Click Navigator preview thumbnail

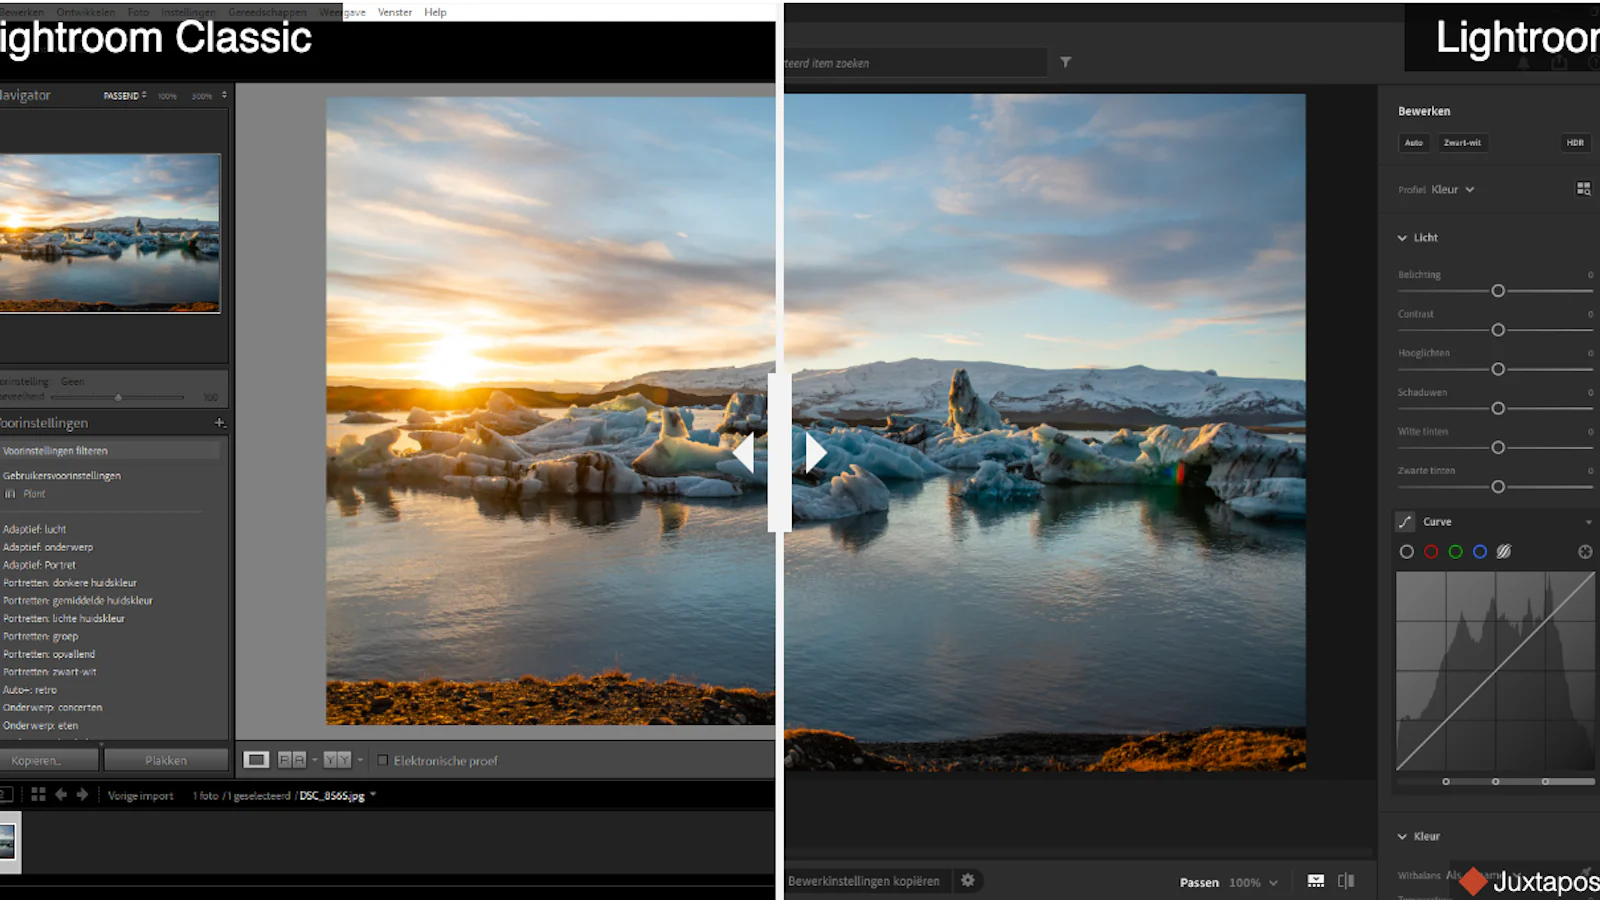point(110,233)
